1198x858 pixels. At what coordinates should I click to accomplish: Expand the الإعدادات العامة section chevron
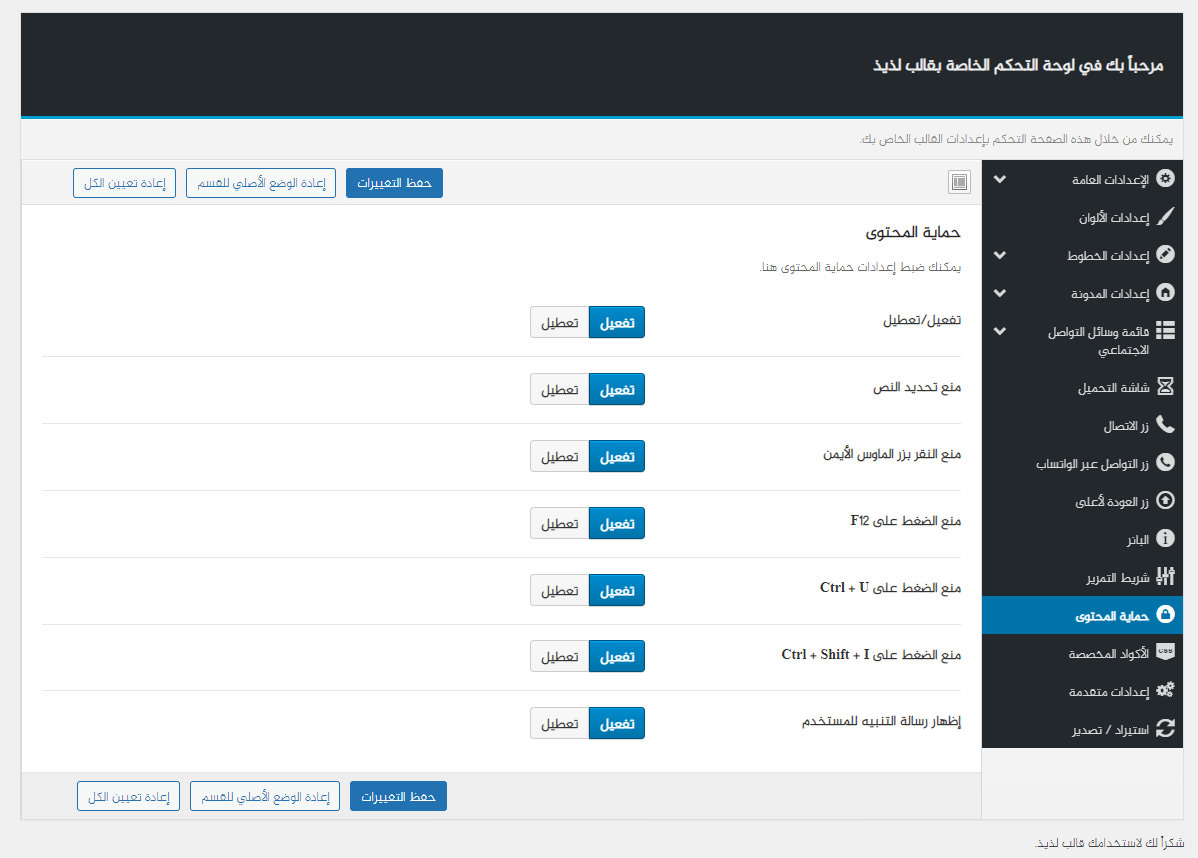coord(999,180)
